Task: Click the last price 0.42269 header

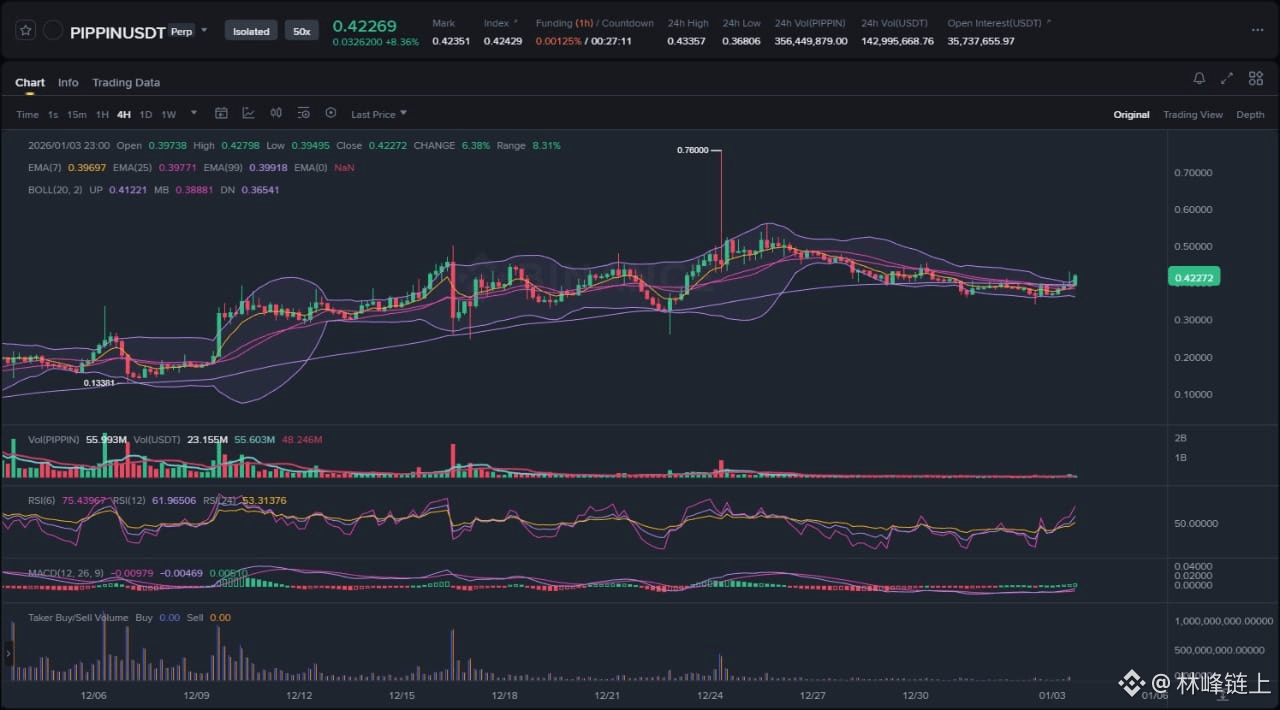Action: (x=364, y=25)
